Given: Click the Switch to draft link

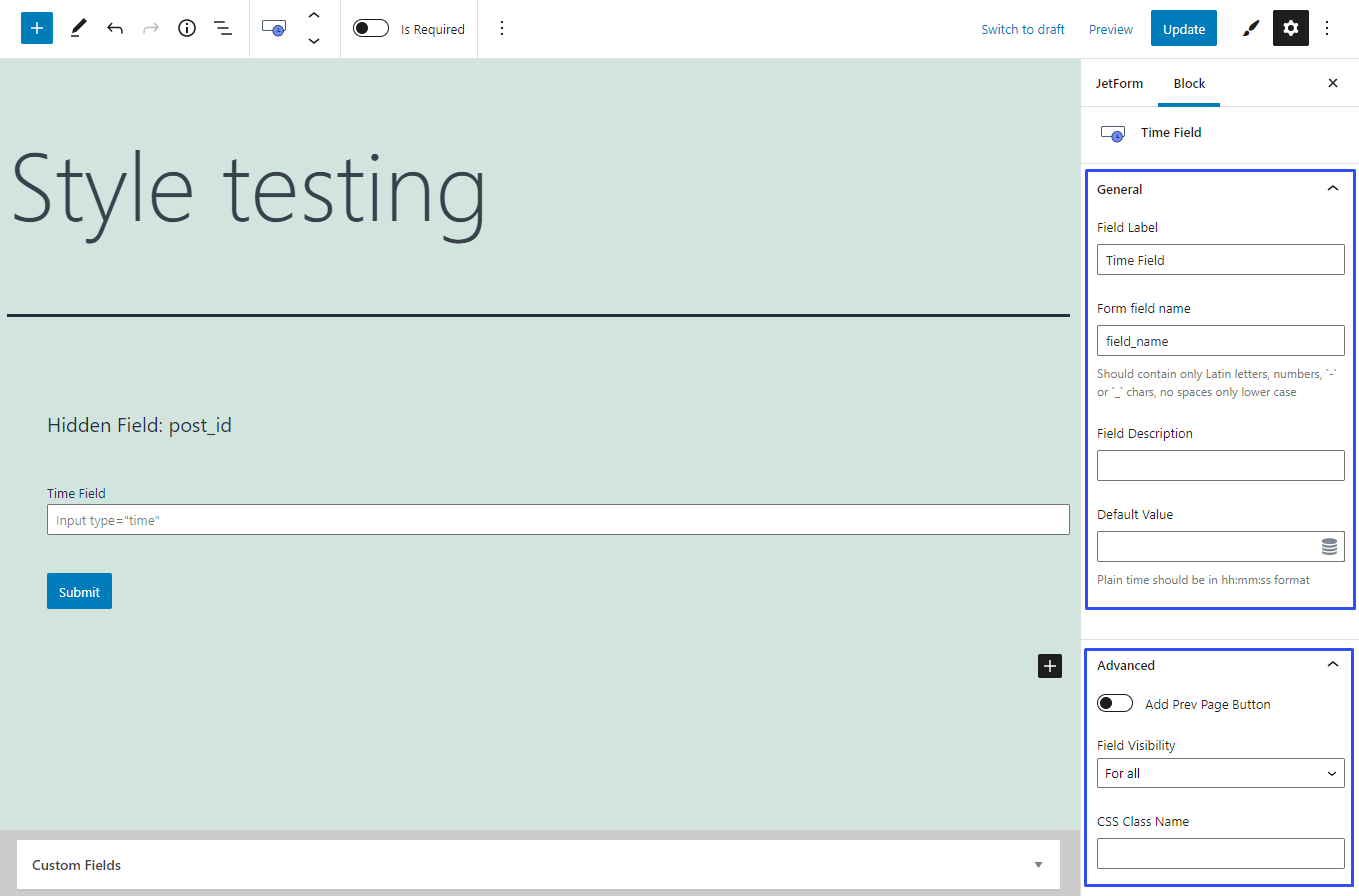Looking at the screenshot, I should tap(1022, 29).
